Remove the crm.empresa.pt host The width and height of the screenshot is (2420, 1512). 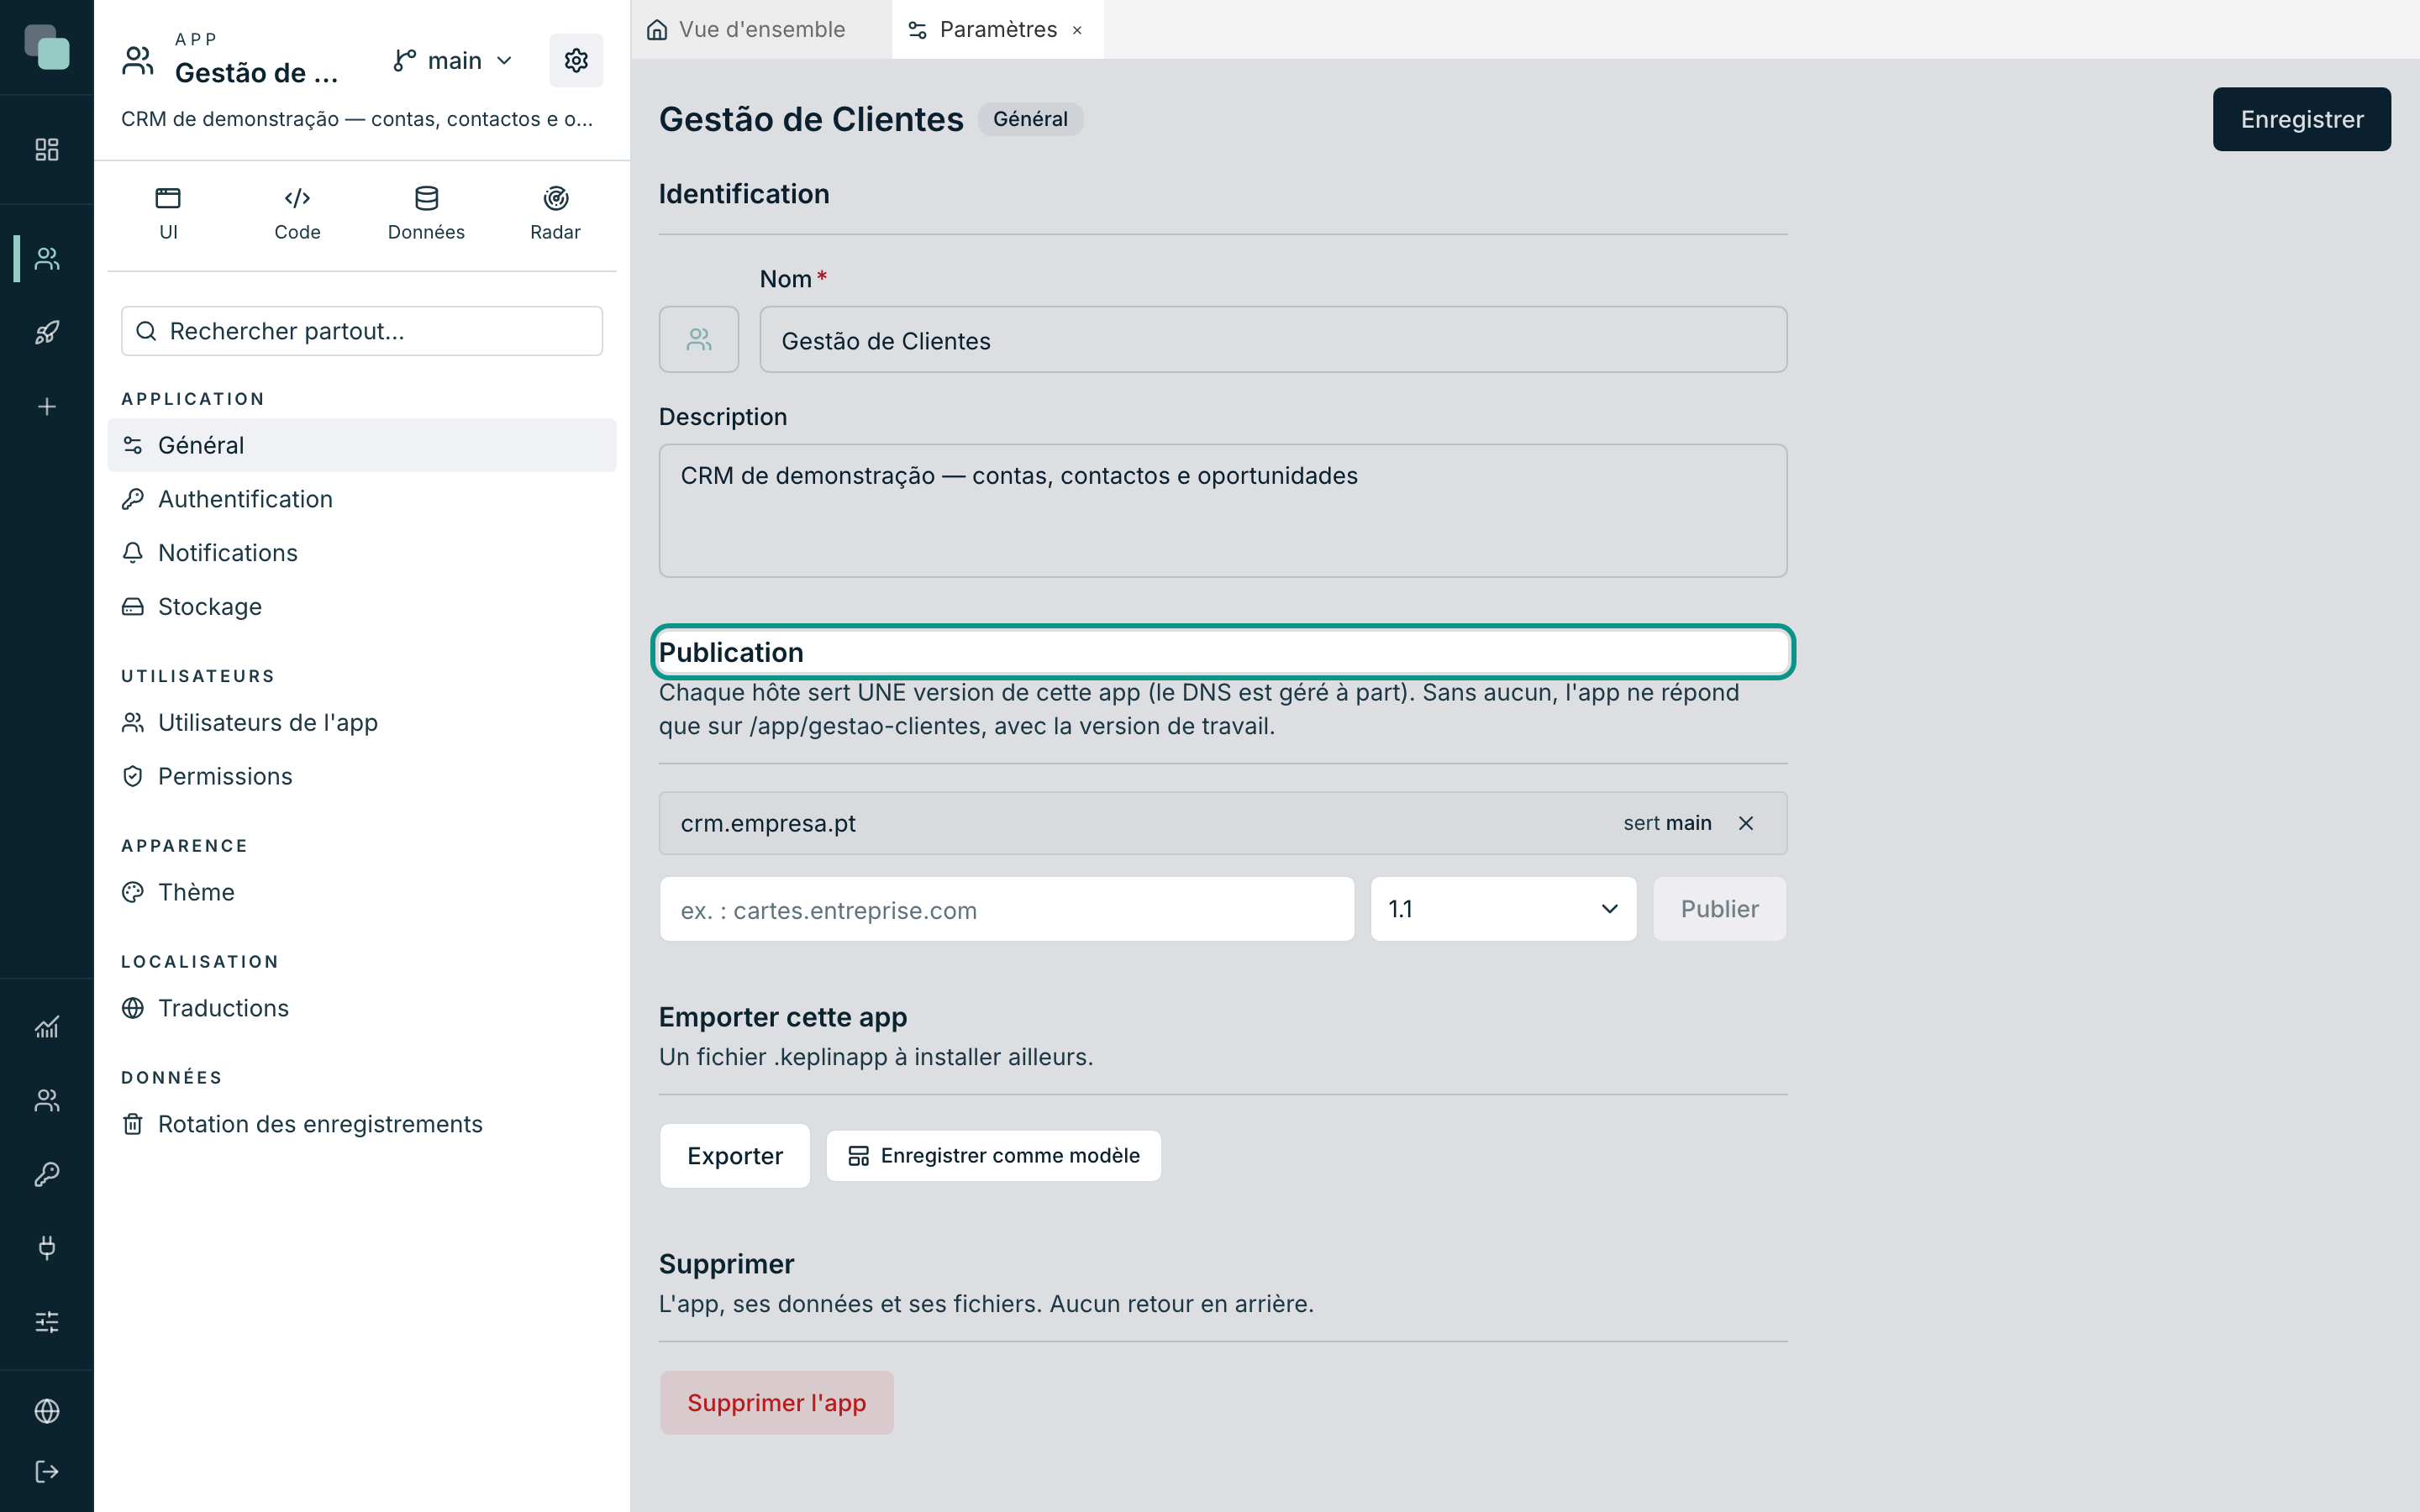(1746, 823)
